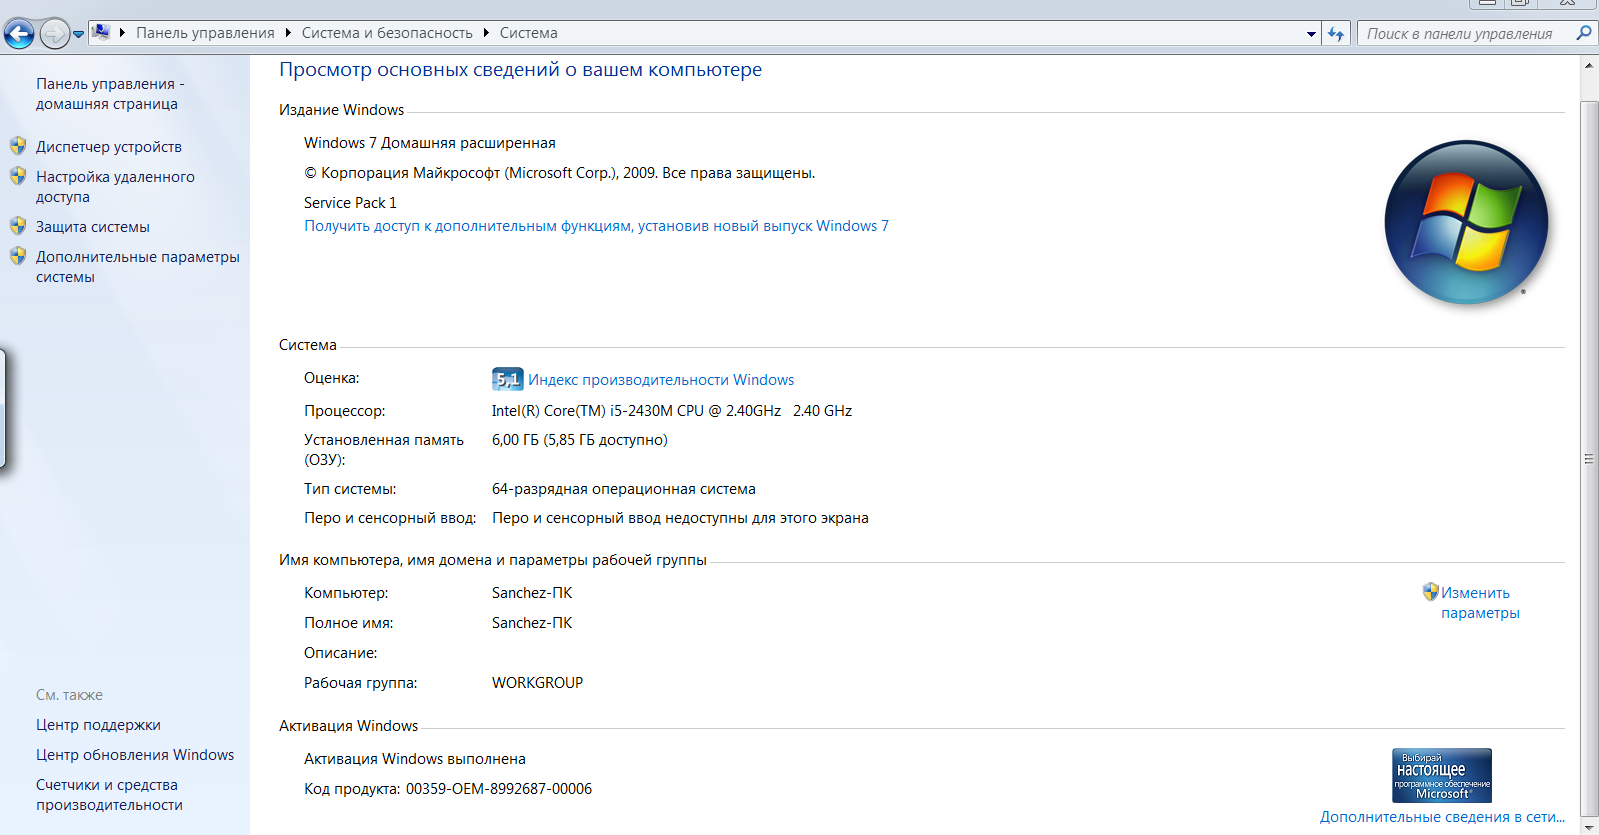Expand arrow before Панель управления breadcrumb
This screenshot has width=1599, height=835.
pyautogui.click(x=122, y=33)
